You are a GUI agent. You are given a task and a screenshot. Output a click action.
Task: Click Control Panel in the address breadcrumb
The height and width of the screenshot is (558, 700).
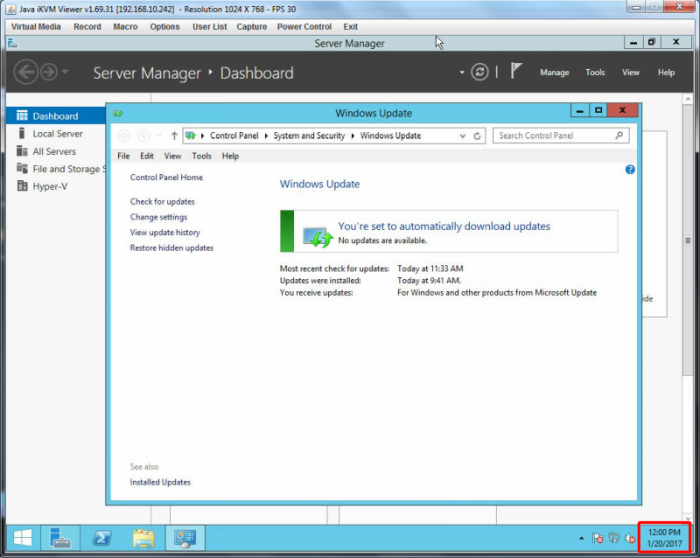tap(234, 136)
